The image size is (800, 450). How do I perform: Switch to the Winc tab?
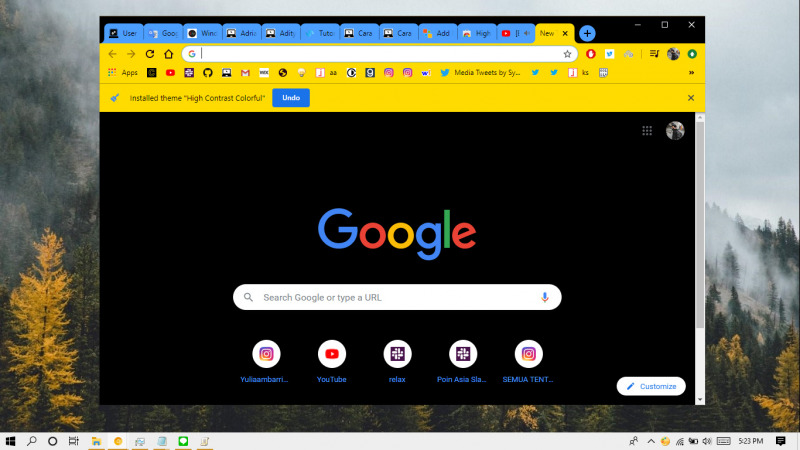point(203,33)
